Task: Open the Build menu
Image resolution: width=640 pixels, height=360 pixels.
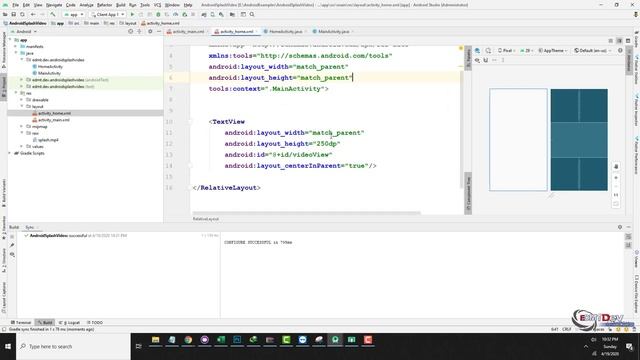Action: pos(121,5)
